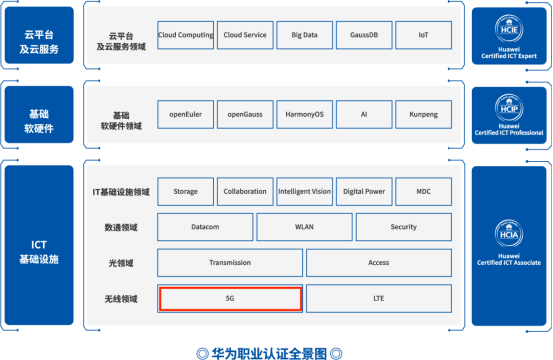This screenshot has height=360, width=553.
Task: Open the Cloud Service box
Action: [245, 35]
